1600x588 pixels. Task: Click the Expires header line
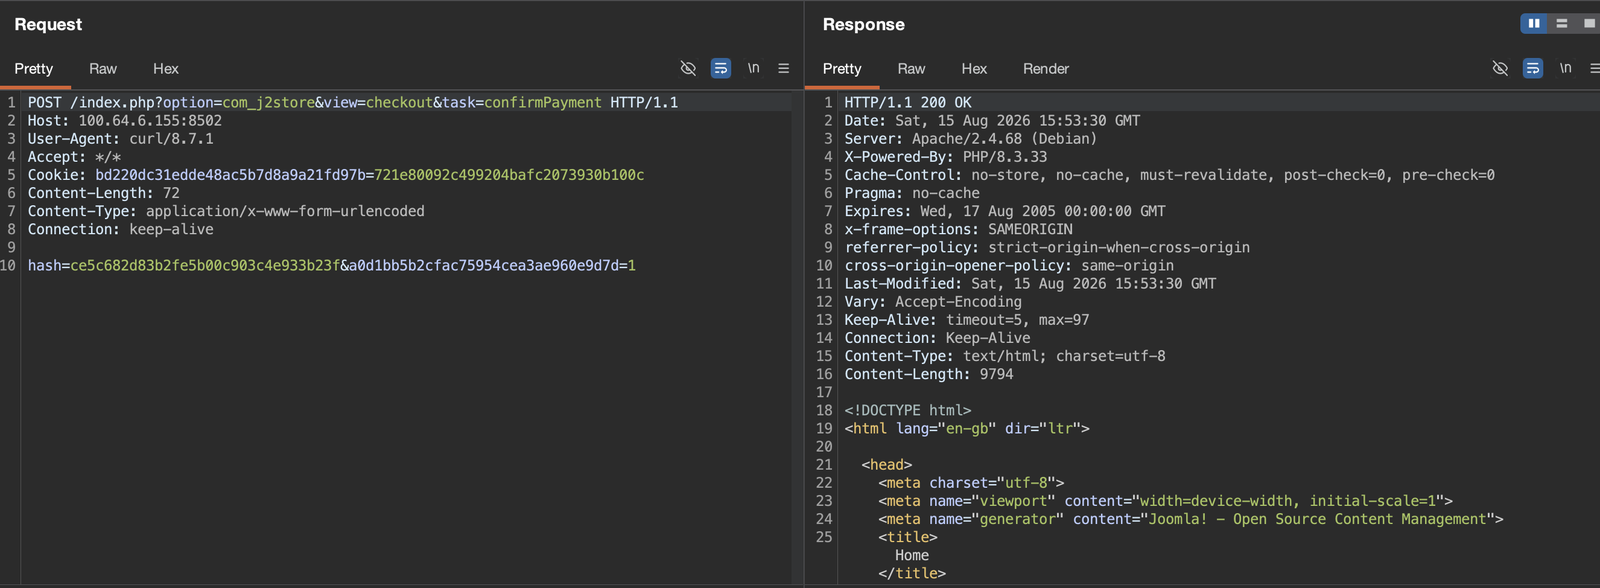point(1005,211)
